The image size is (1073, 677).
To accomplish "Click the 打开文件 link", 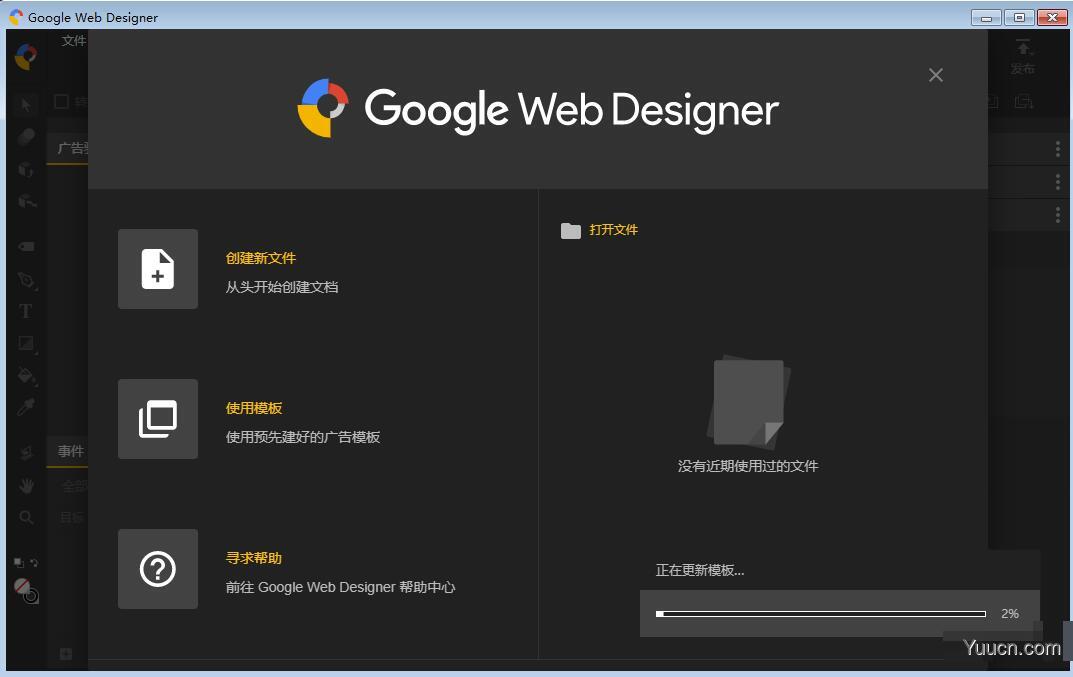I will click(x=613, y=230).
